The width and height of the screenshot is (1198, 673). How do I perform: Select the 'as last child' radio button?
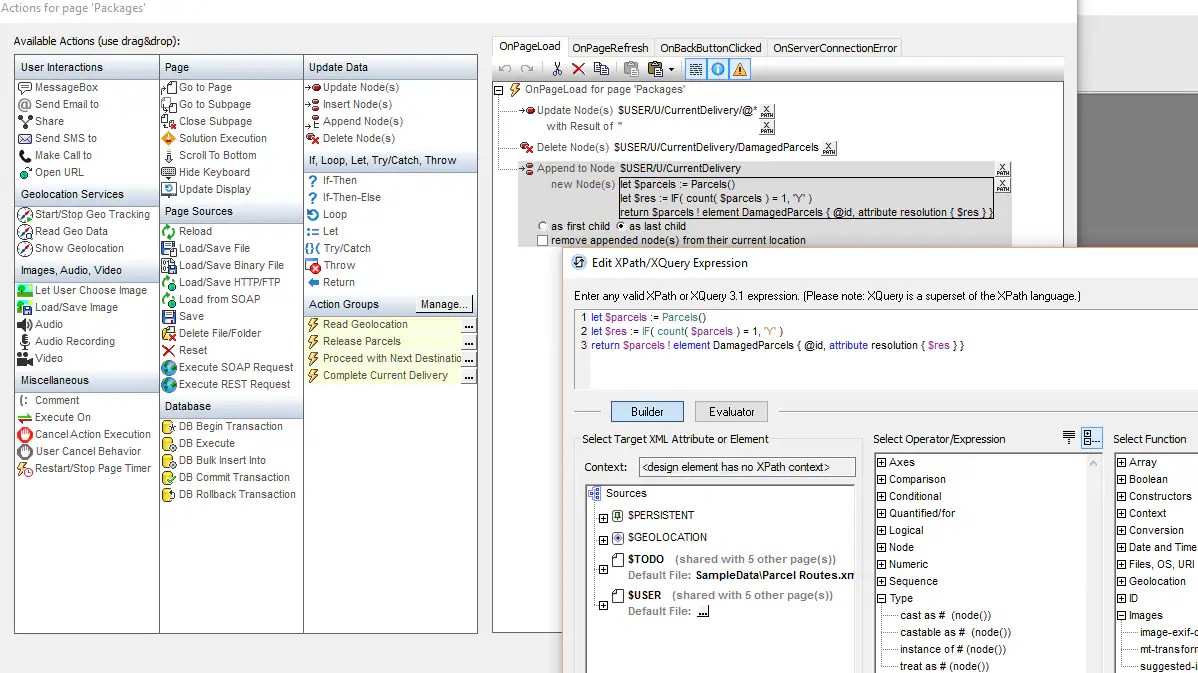click(x=620, y=226)
